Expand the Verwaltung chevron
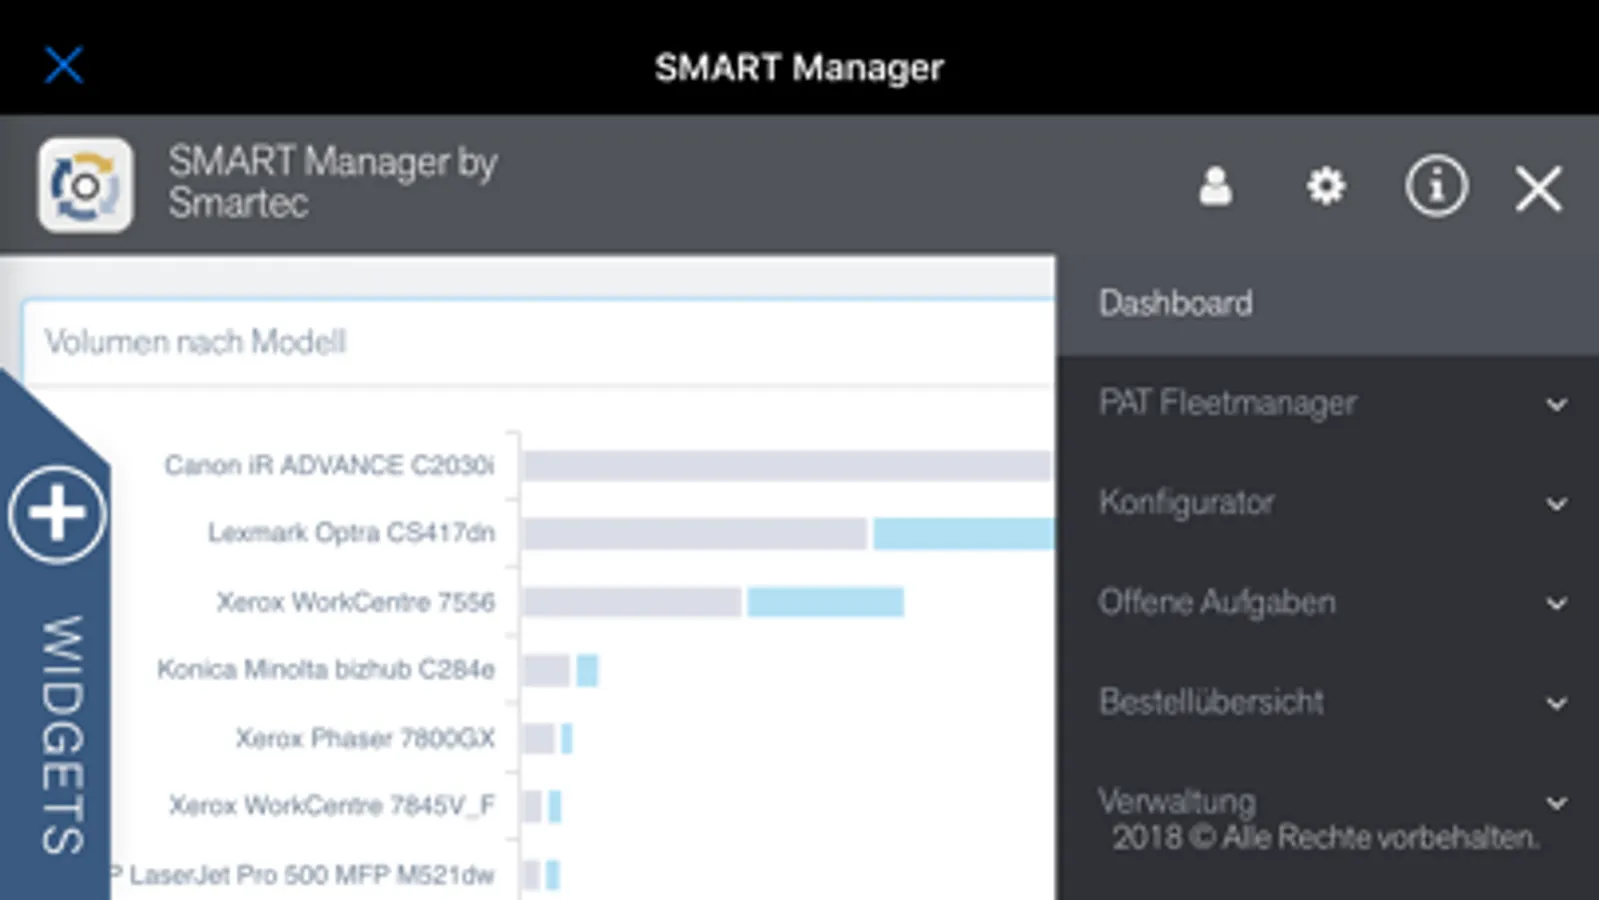 (1556, 803)
